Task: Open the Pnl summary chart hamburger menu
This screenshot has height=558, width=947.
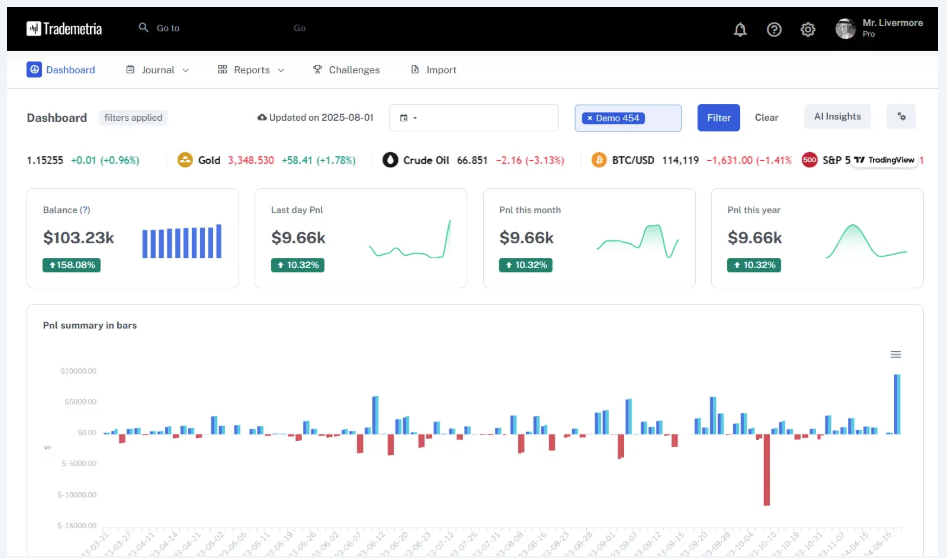Action: (x=896, y=354)
